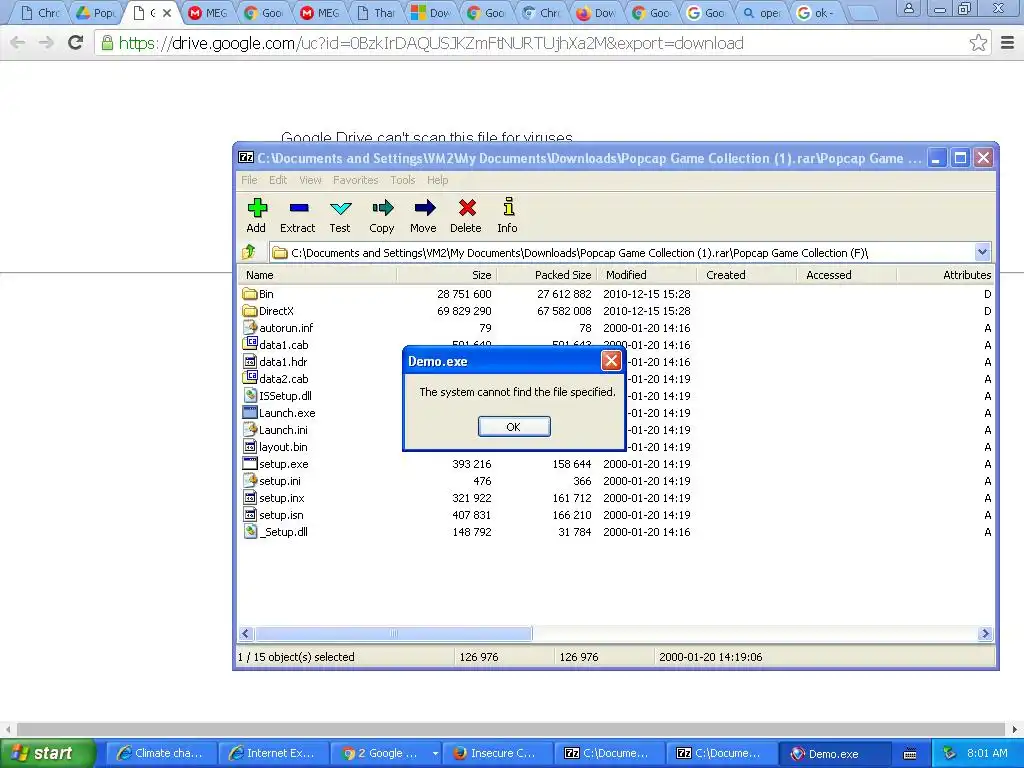Sort files by Size column header
The height and width of the screenshot is (768, 1024).
coord(447,275)
